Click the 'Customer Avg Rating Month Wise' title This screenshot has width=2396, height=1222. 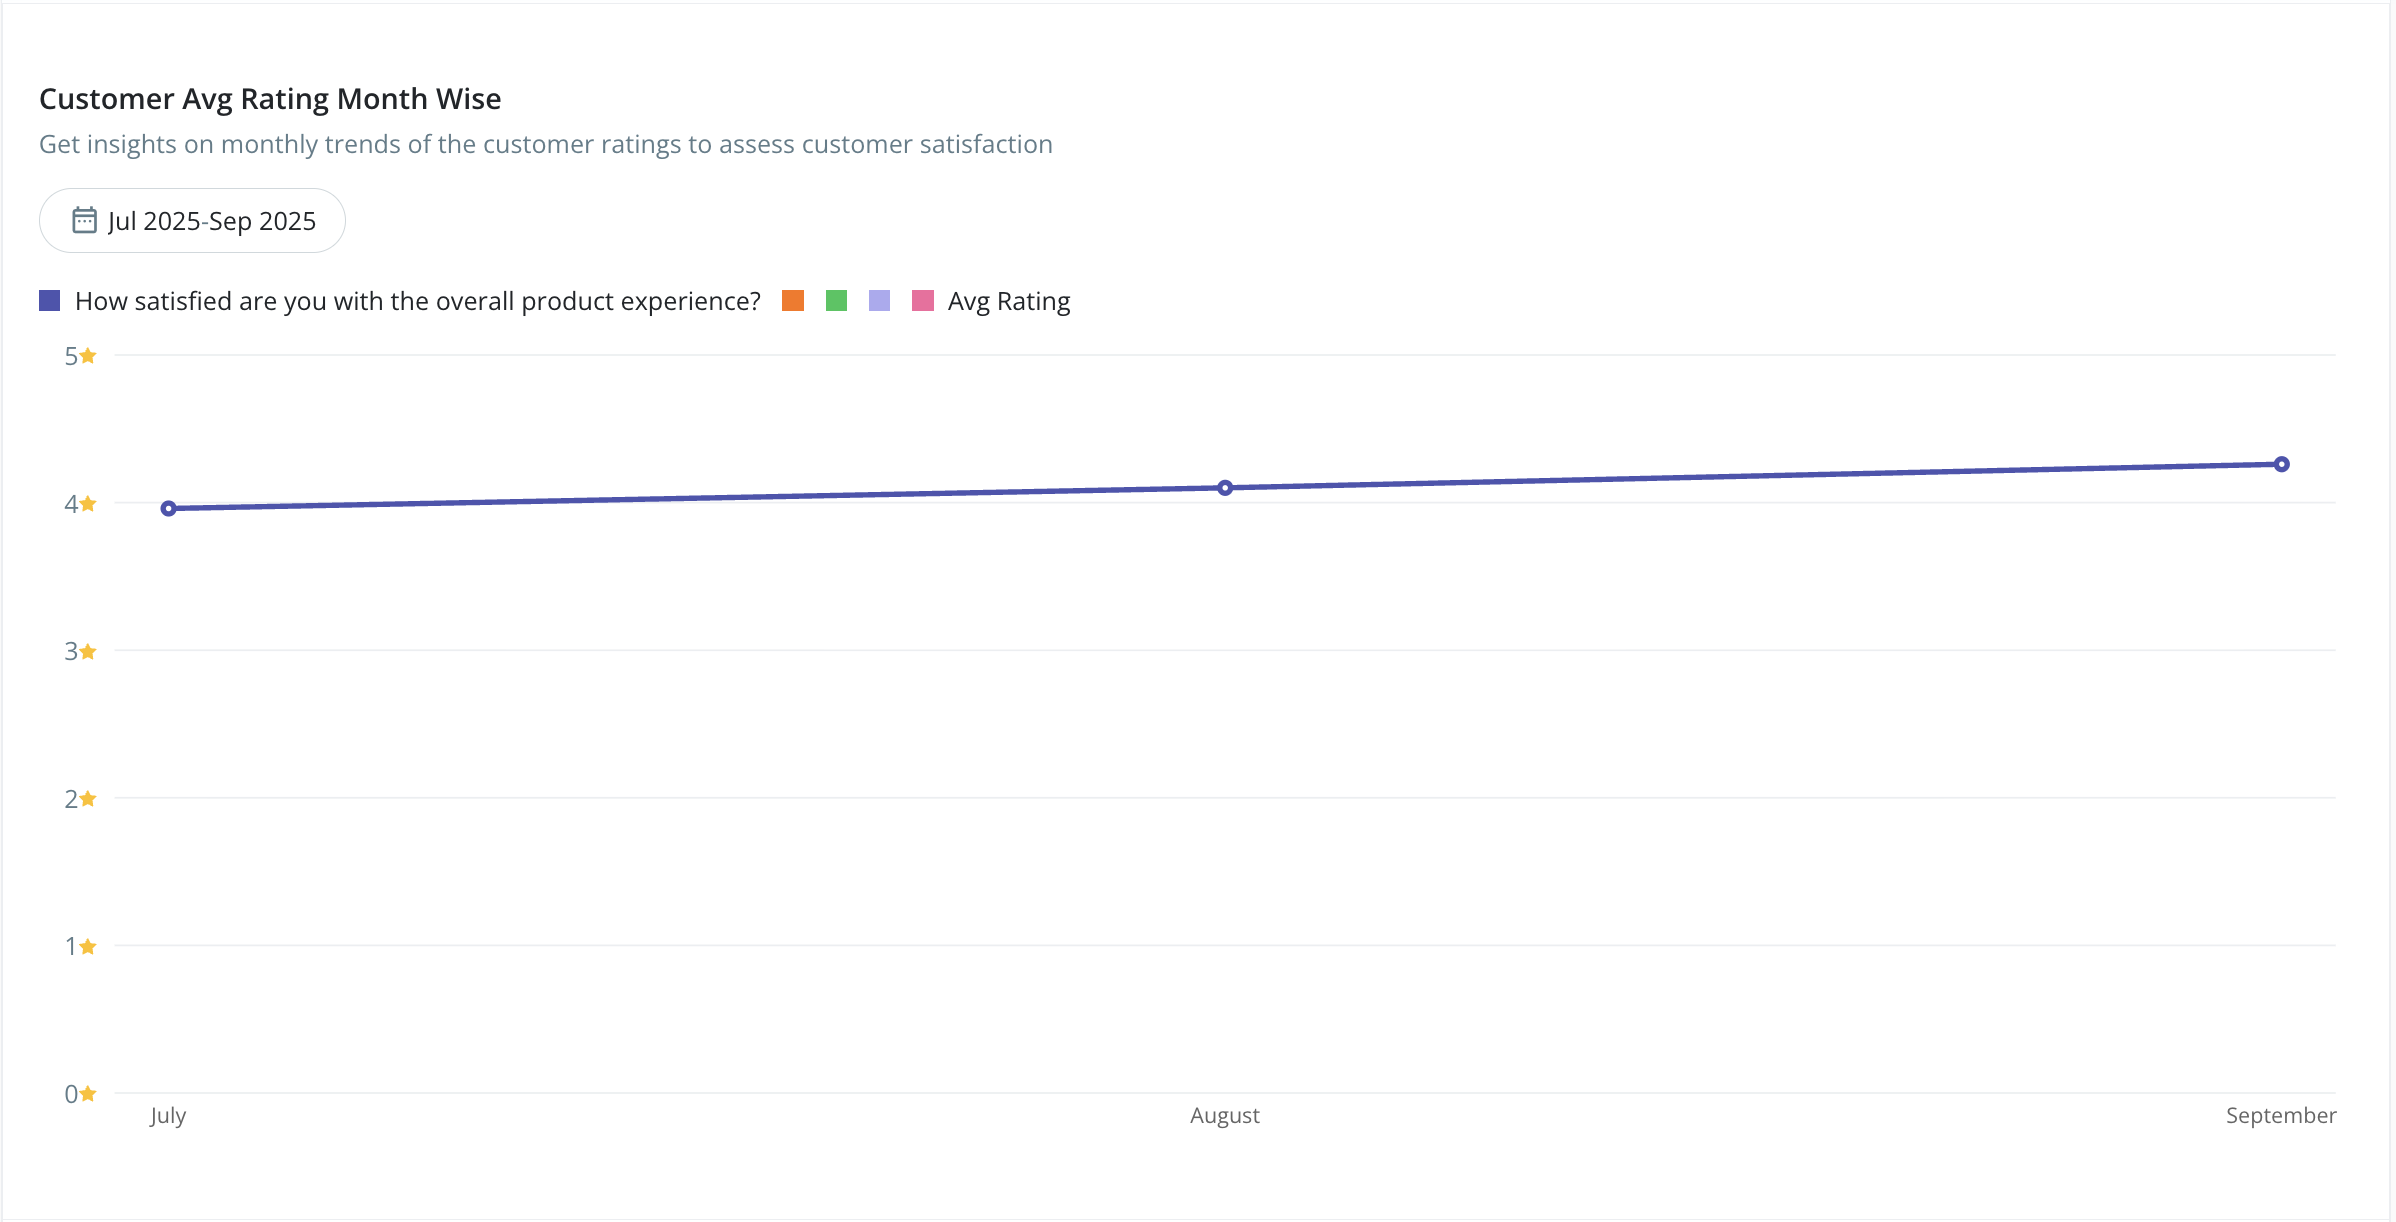[270, 99]
